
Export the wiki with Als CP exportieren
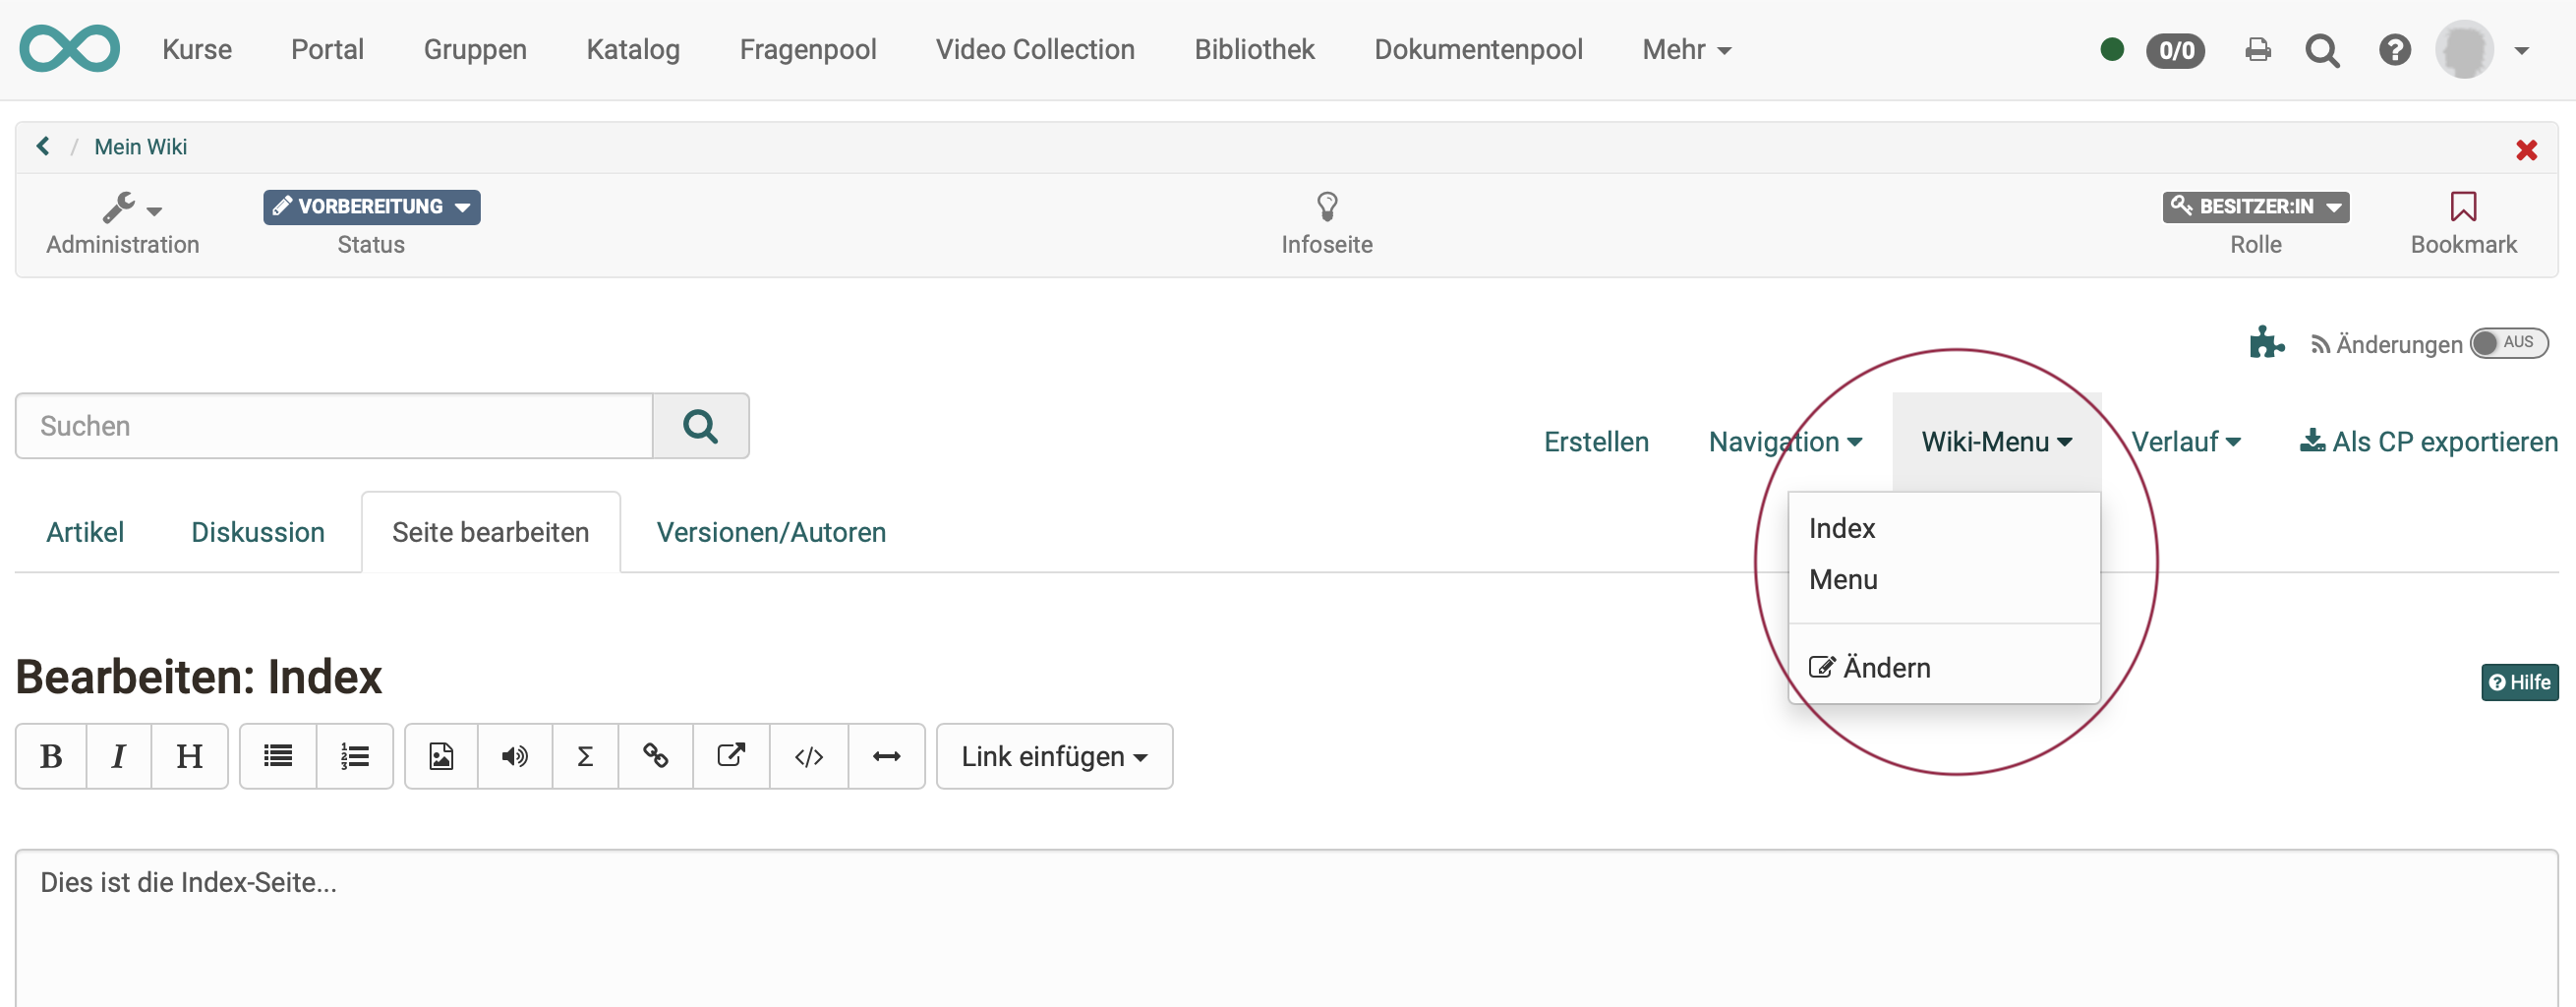tap(2428, 441)
